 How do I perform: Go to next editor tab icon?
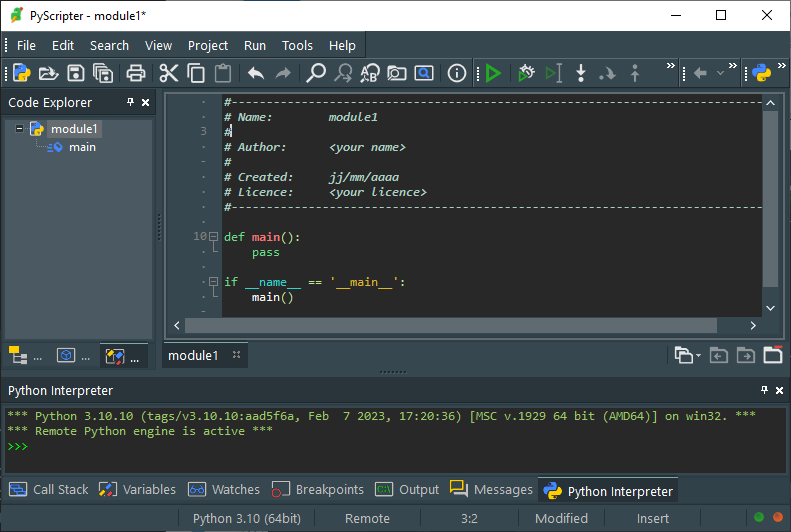point(746,356)
